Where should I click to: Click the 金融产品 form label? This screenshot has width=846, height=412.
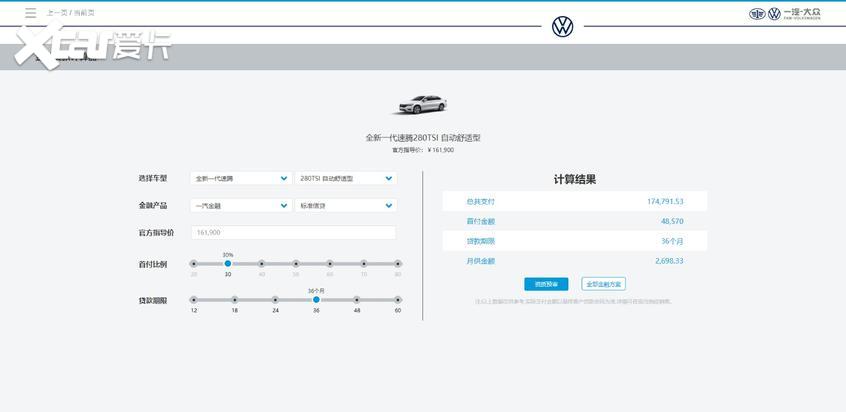153,205
